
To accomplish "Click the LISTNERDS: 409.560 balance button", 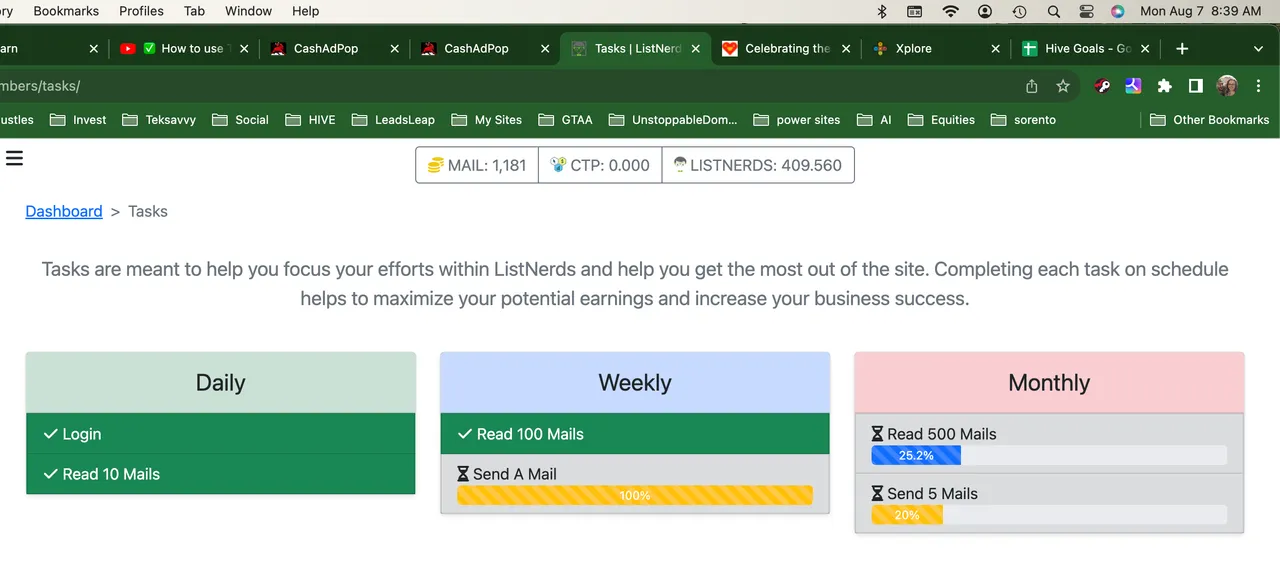I will click(758, 165).
